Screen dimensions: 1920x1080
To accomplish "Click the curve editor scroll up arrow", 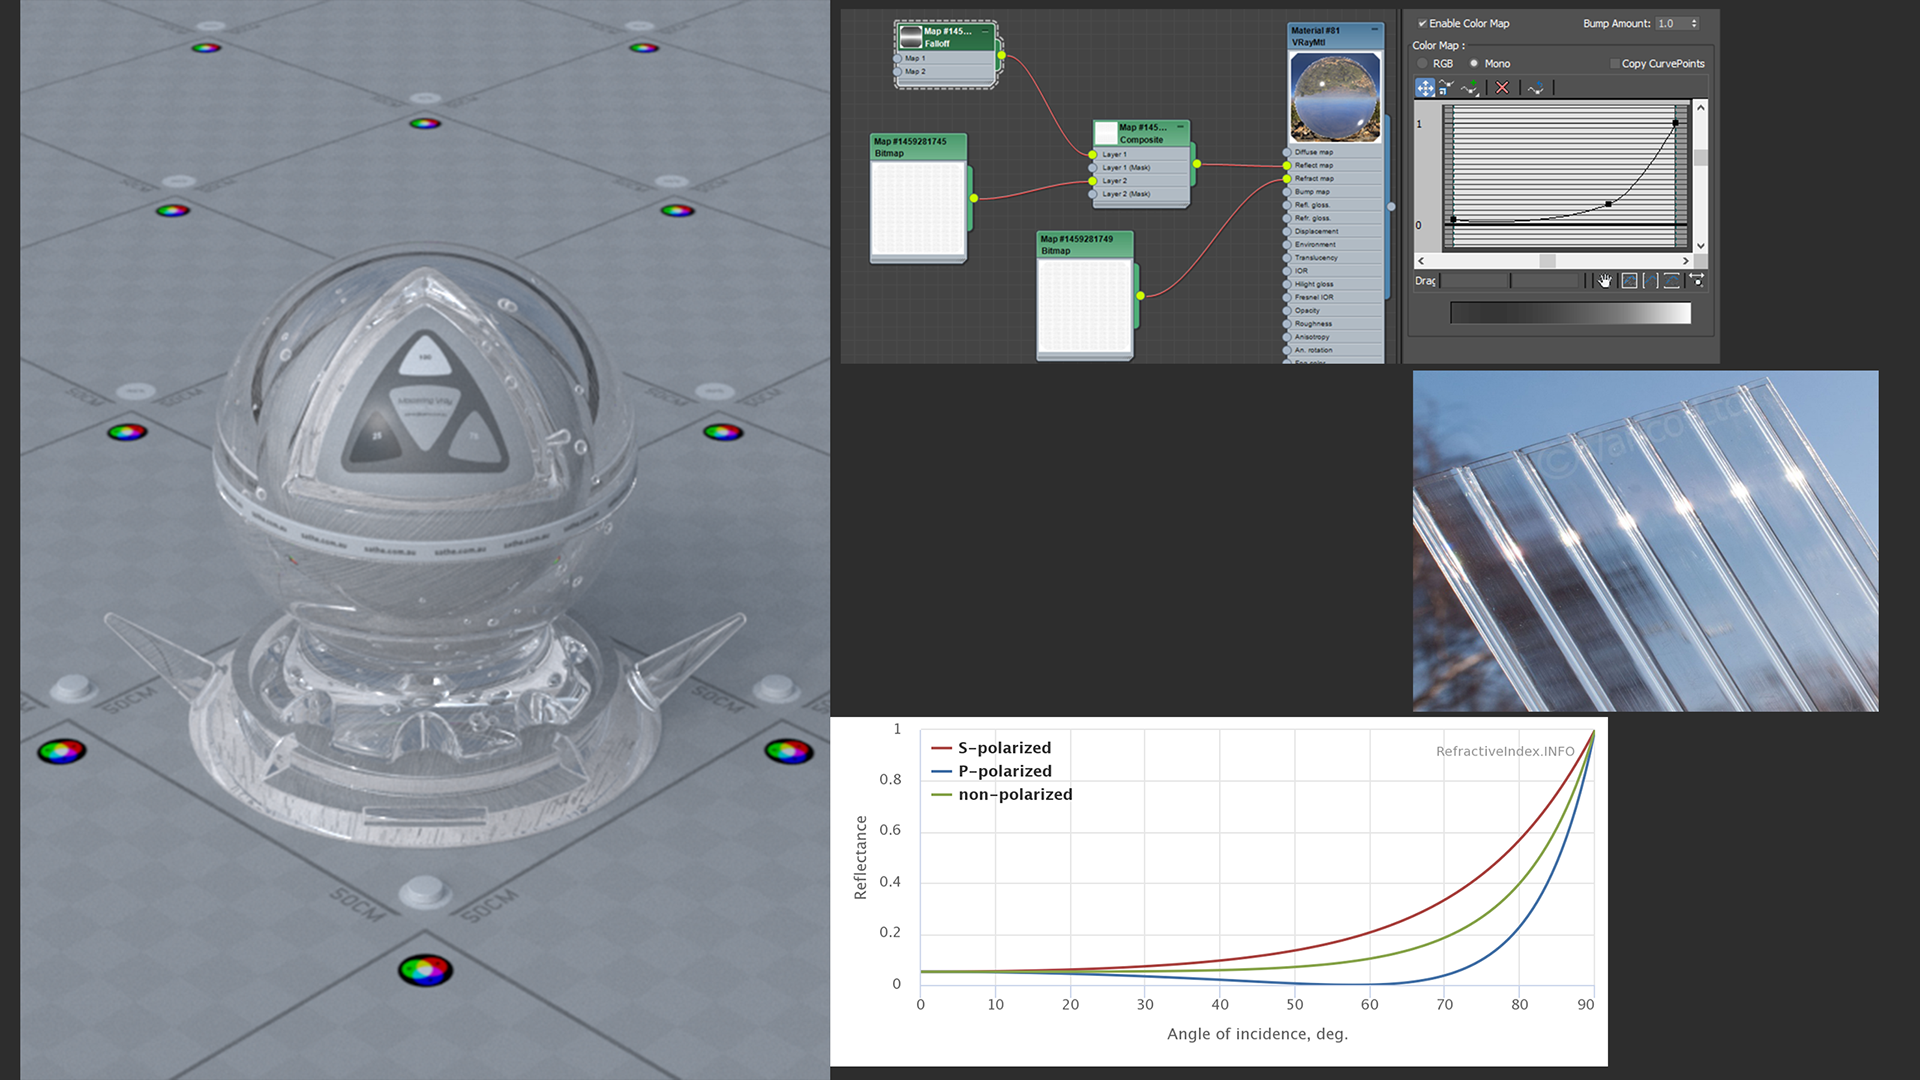I will pyautogui.click(x=1700, y=108).
